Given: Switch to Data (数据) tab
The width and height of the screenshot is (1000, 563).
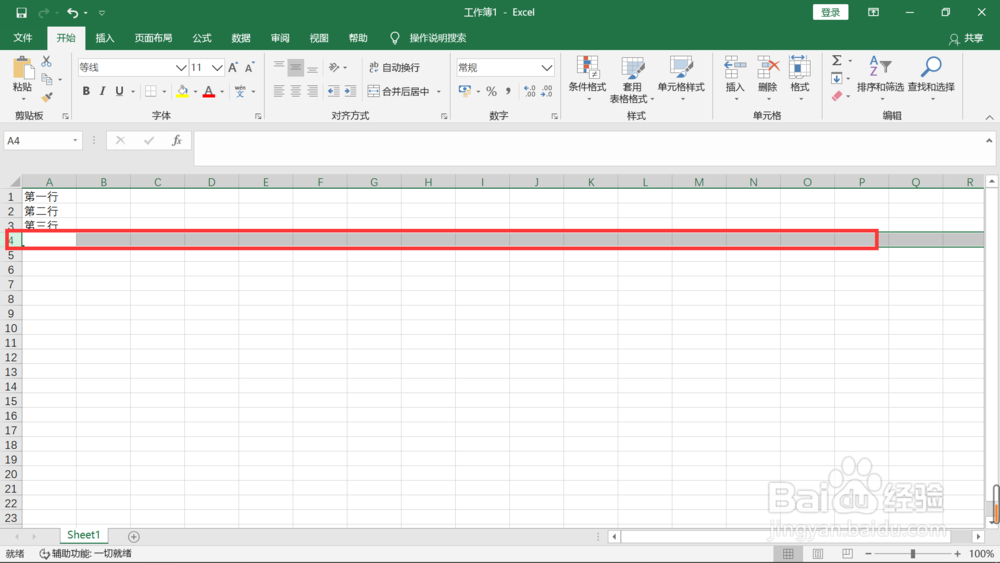Looking at the screenshot, I should coord(240,38).
